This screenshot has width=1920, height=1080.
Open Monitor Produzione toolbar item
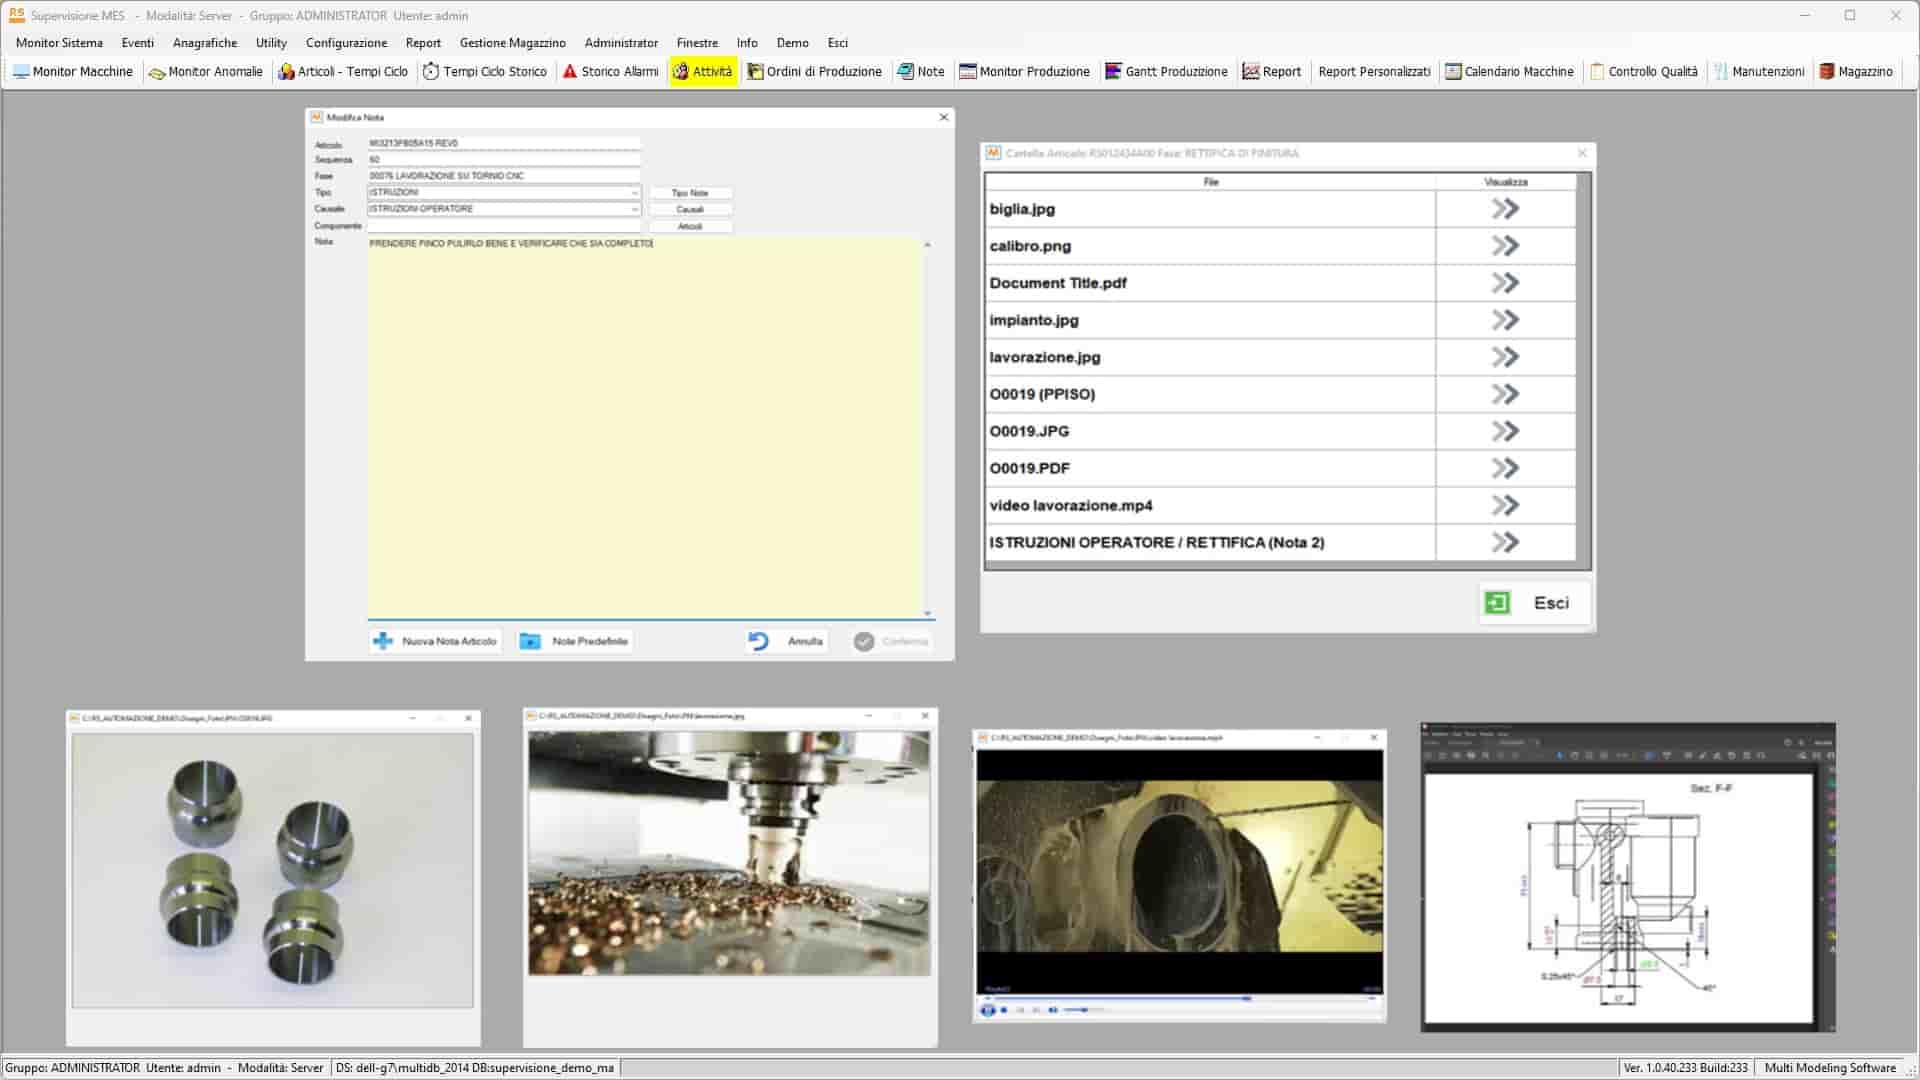coord(1024,72)
